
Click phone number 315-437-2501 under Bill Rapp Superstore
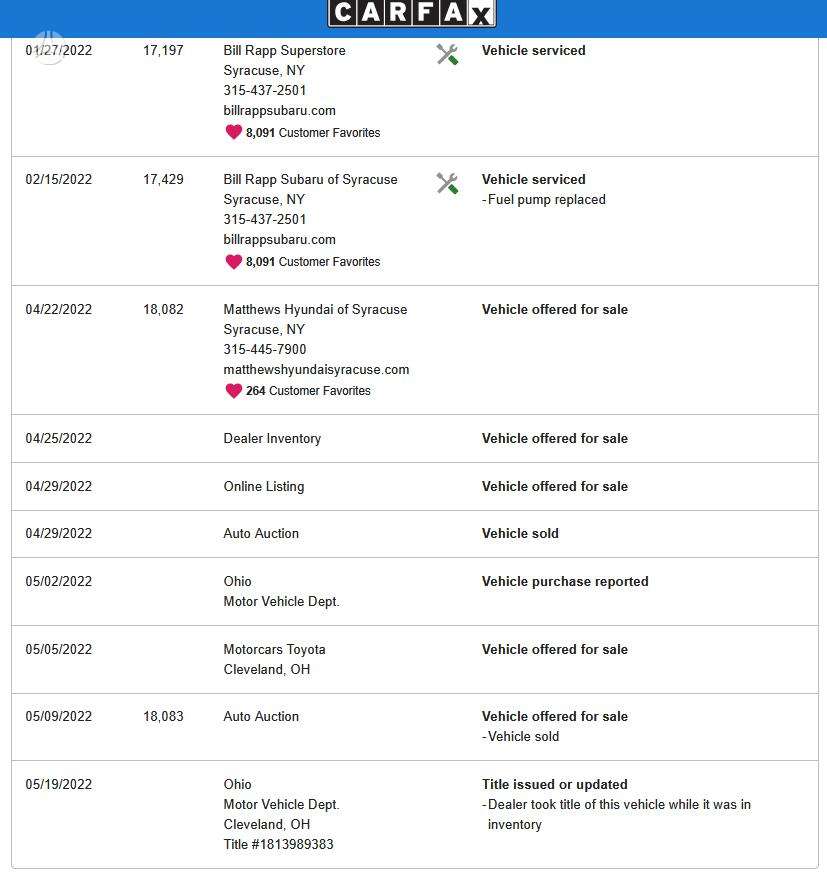(x=265, y=90)
